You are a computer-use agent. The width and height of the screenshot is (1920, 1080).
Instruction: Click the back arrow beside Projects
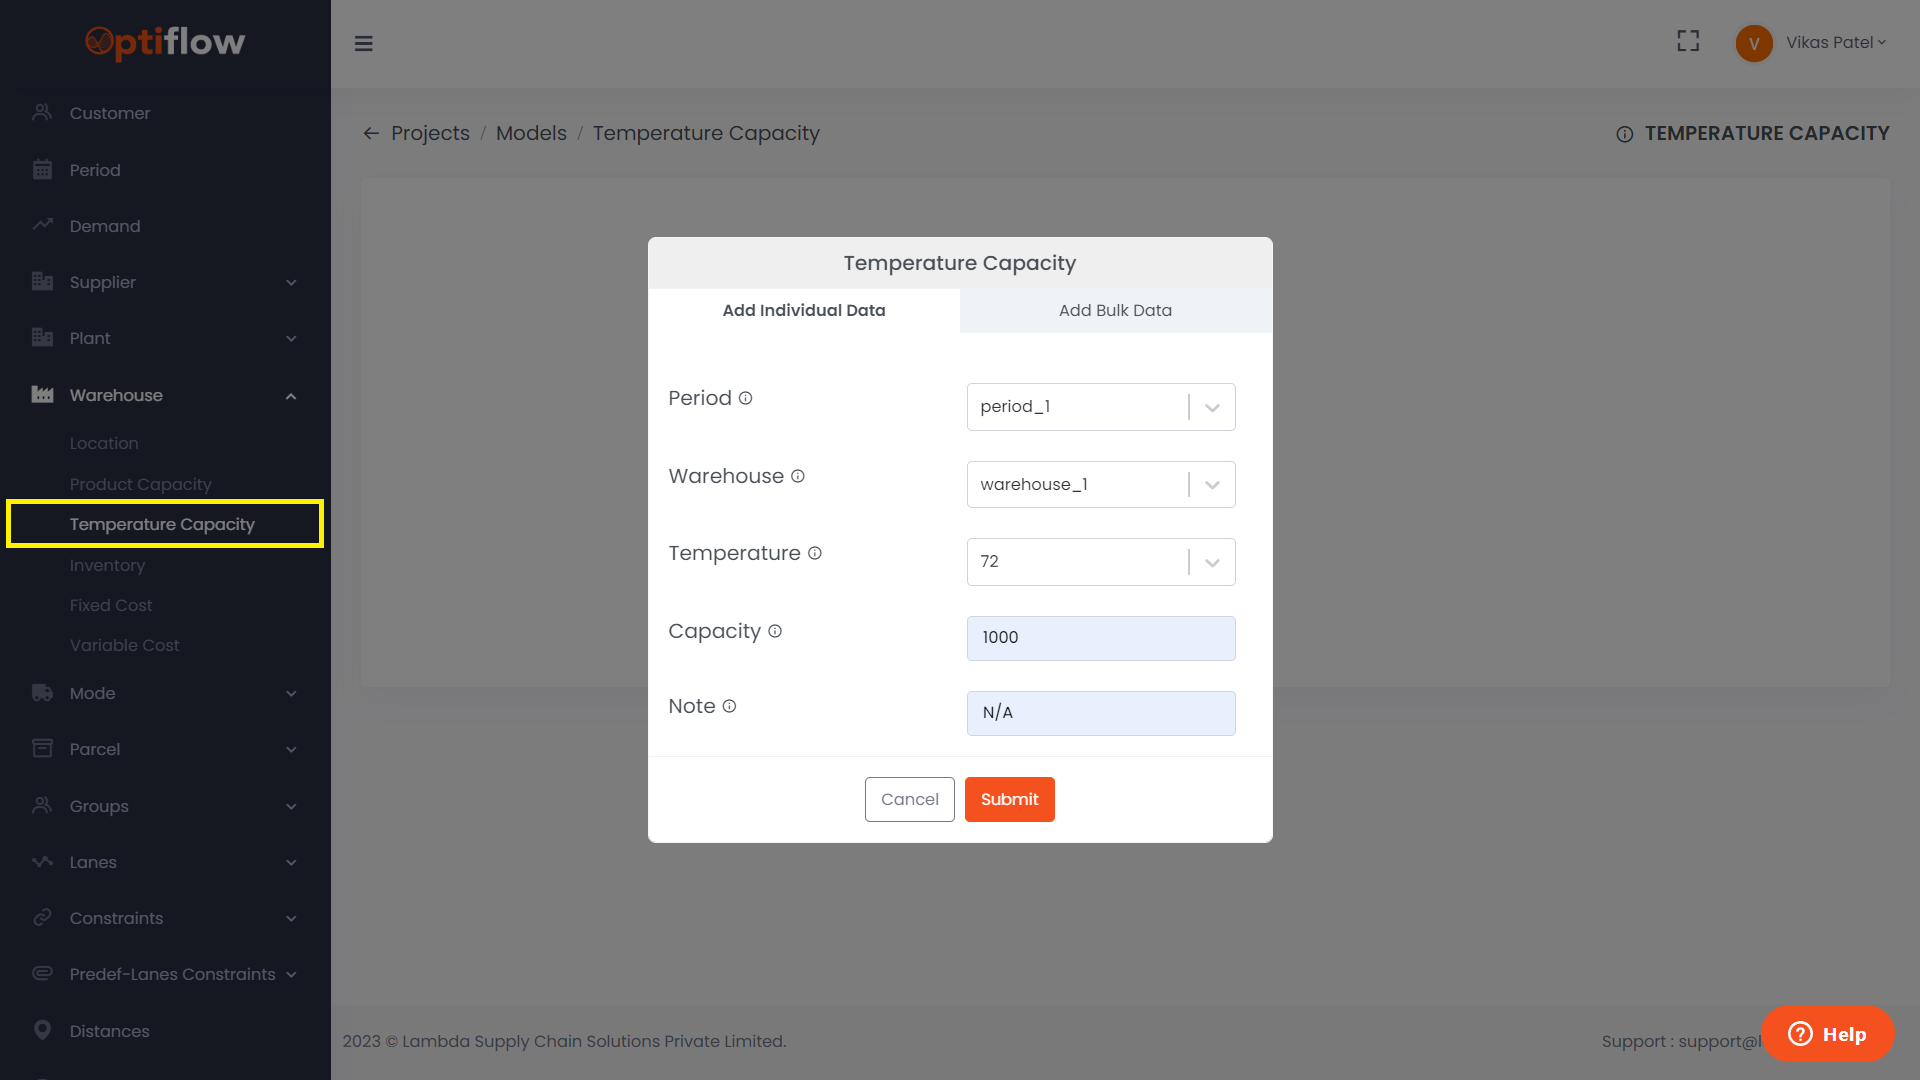pyautogui.click(x=371, y=133)
